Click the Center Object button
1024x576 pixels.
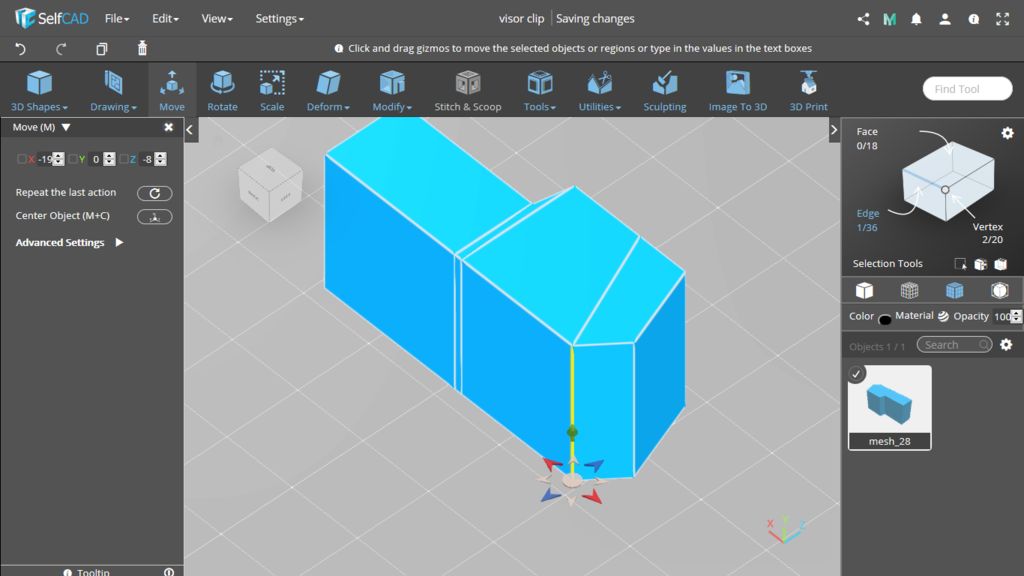click(x=155, y=217)
